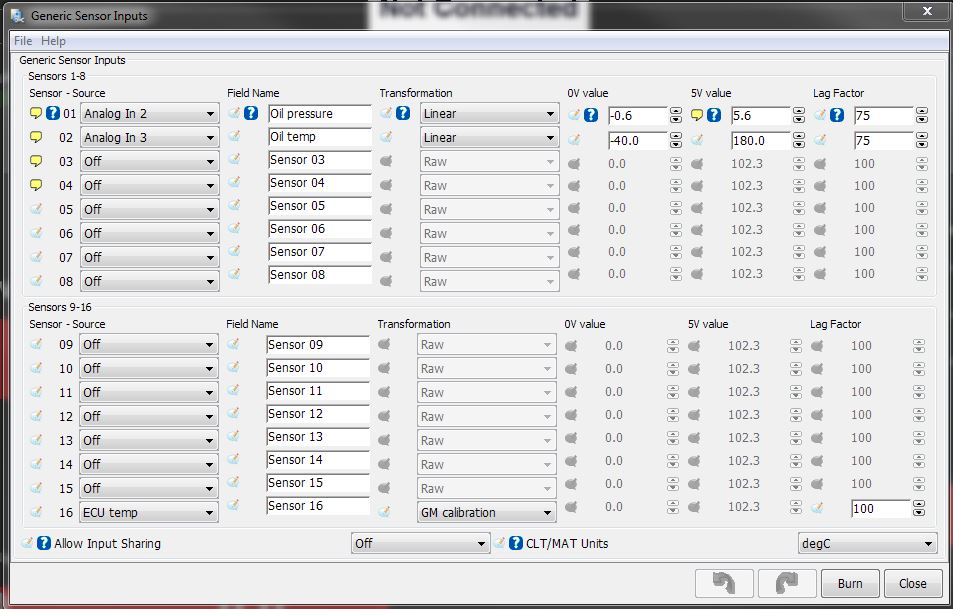Click the Sensor 12 field name box

tap(318, 414)
